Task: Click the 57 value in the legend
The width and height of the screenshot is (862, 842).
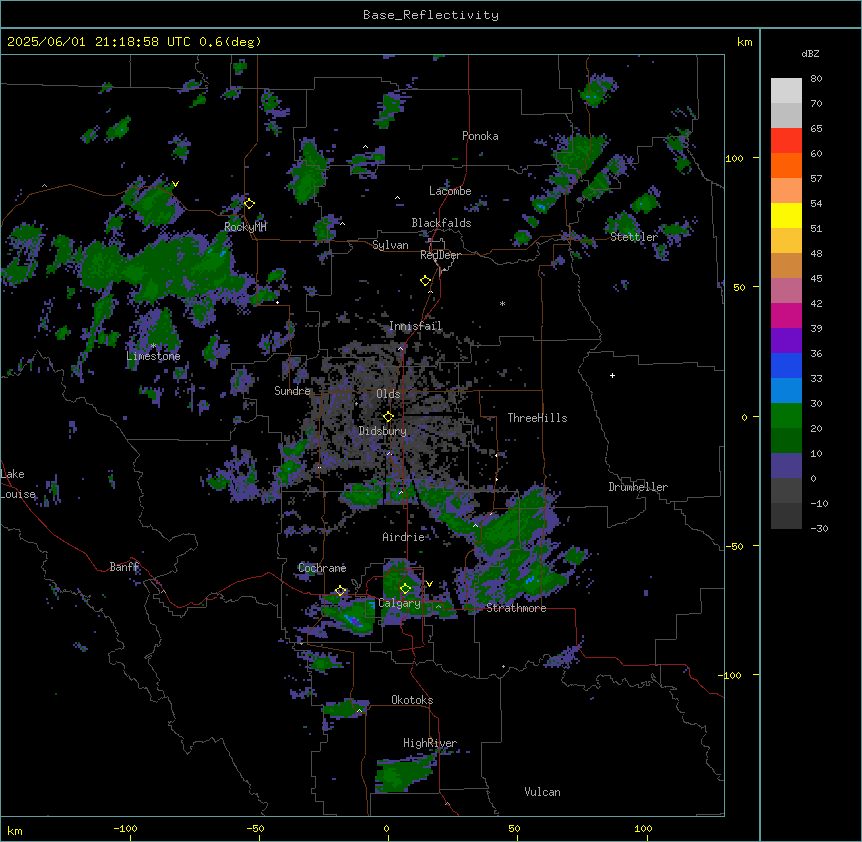Action: (x=816, y=179)
